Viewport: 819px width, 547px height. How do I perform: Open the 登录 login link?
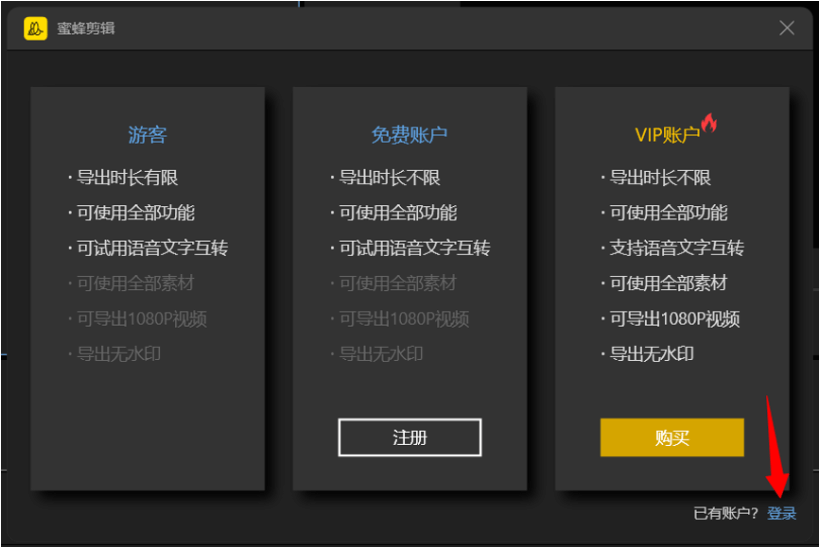781,513
